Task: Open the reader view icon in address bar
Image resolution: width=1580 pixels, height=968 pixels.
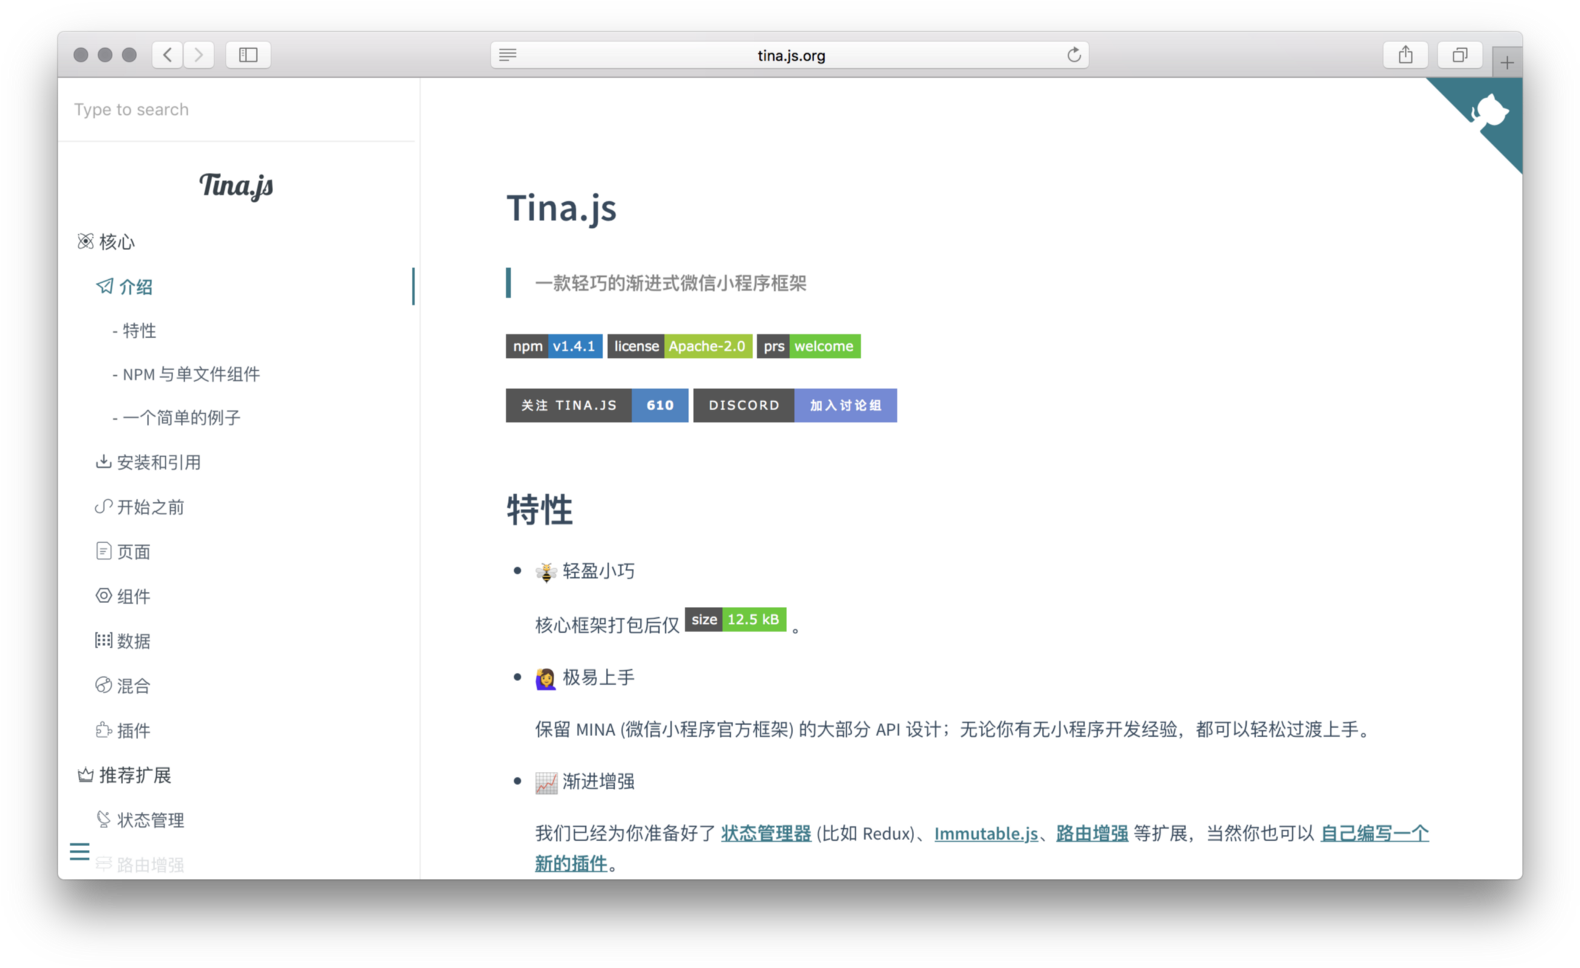Action: click(508, 55)
